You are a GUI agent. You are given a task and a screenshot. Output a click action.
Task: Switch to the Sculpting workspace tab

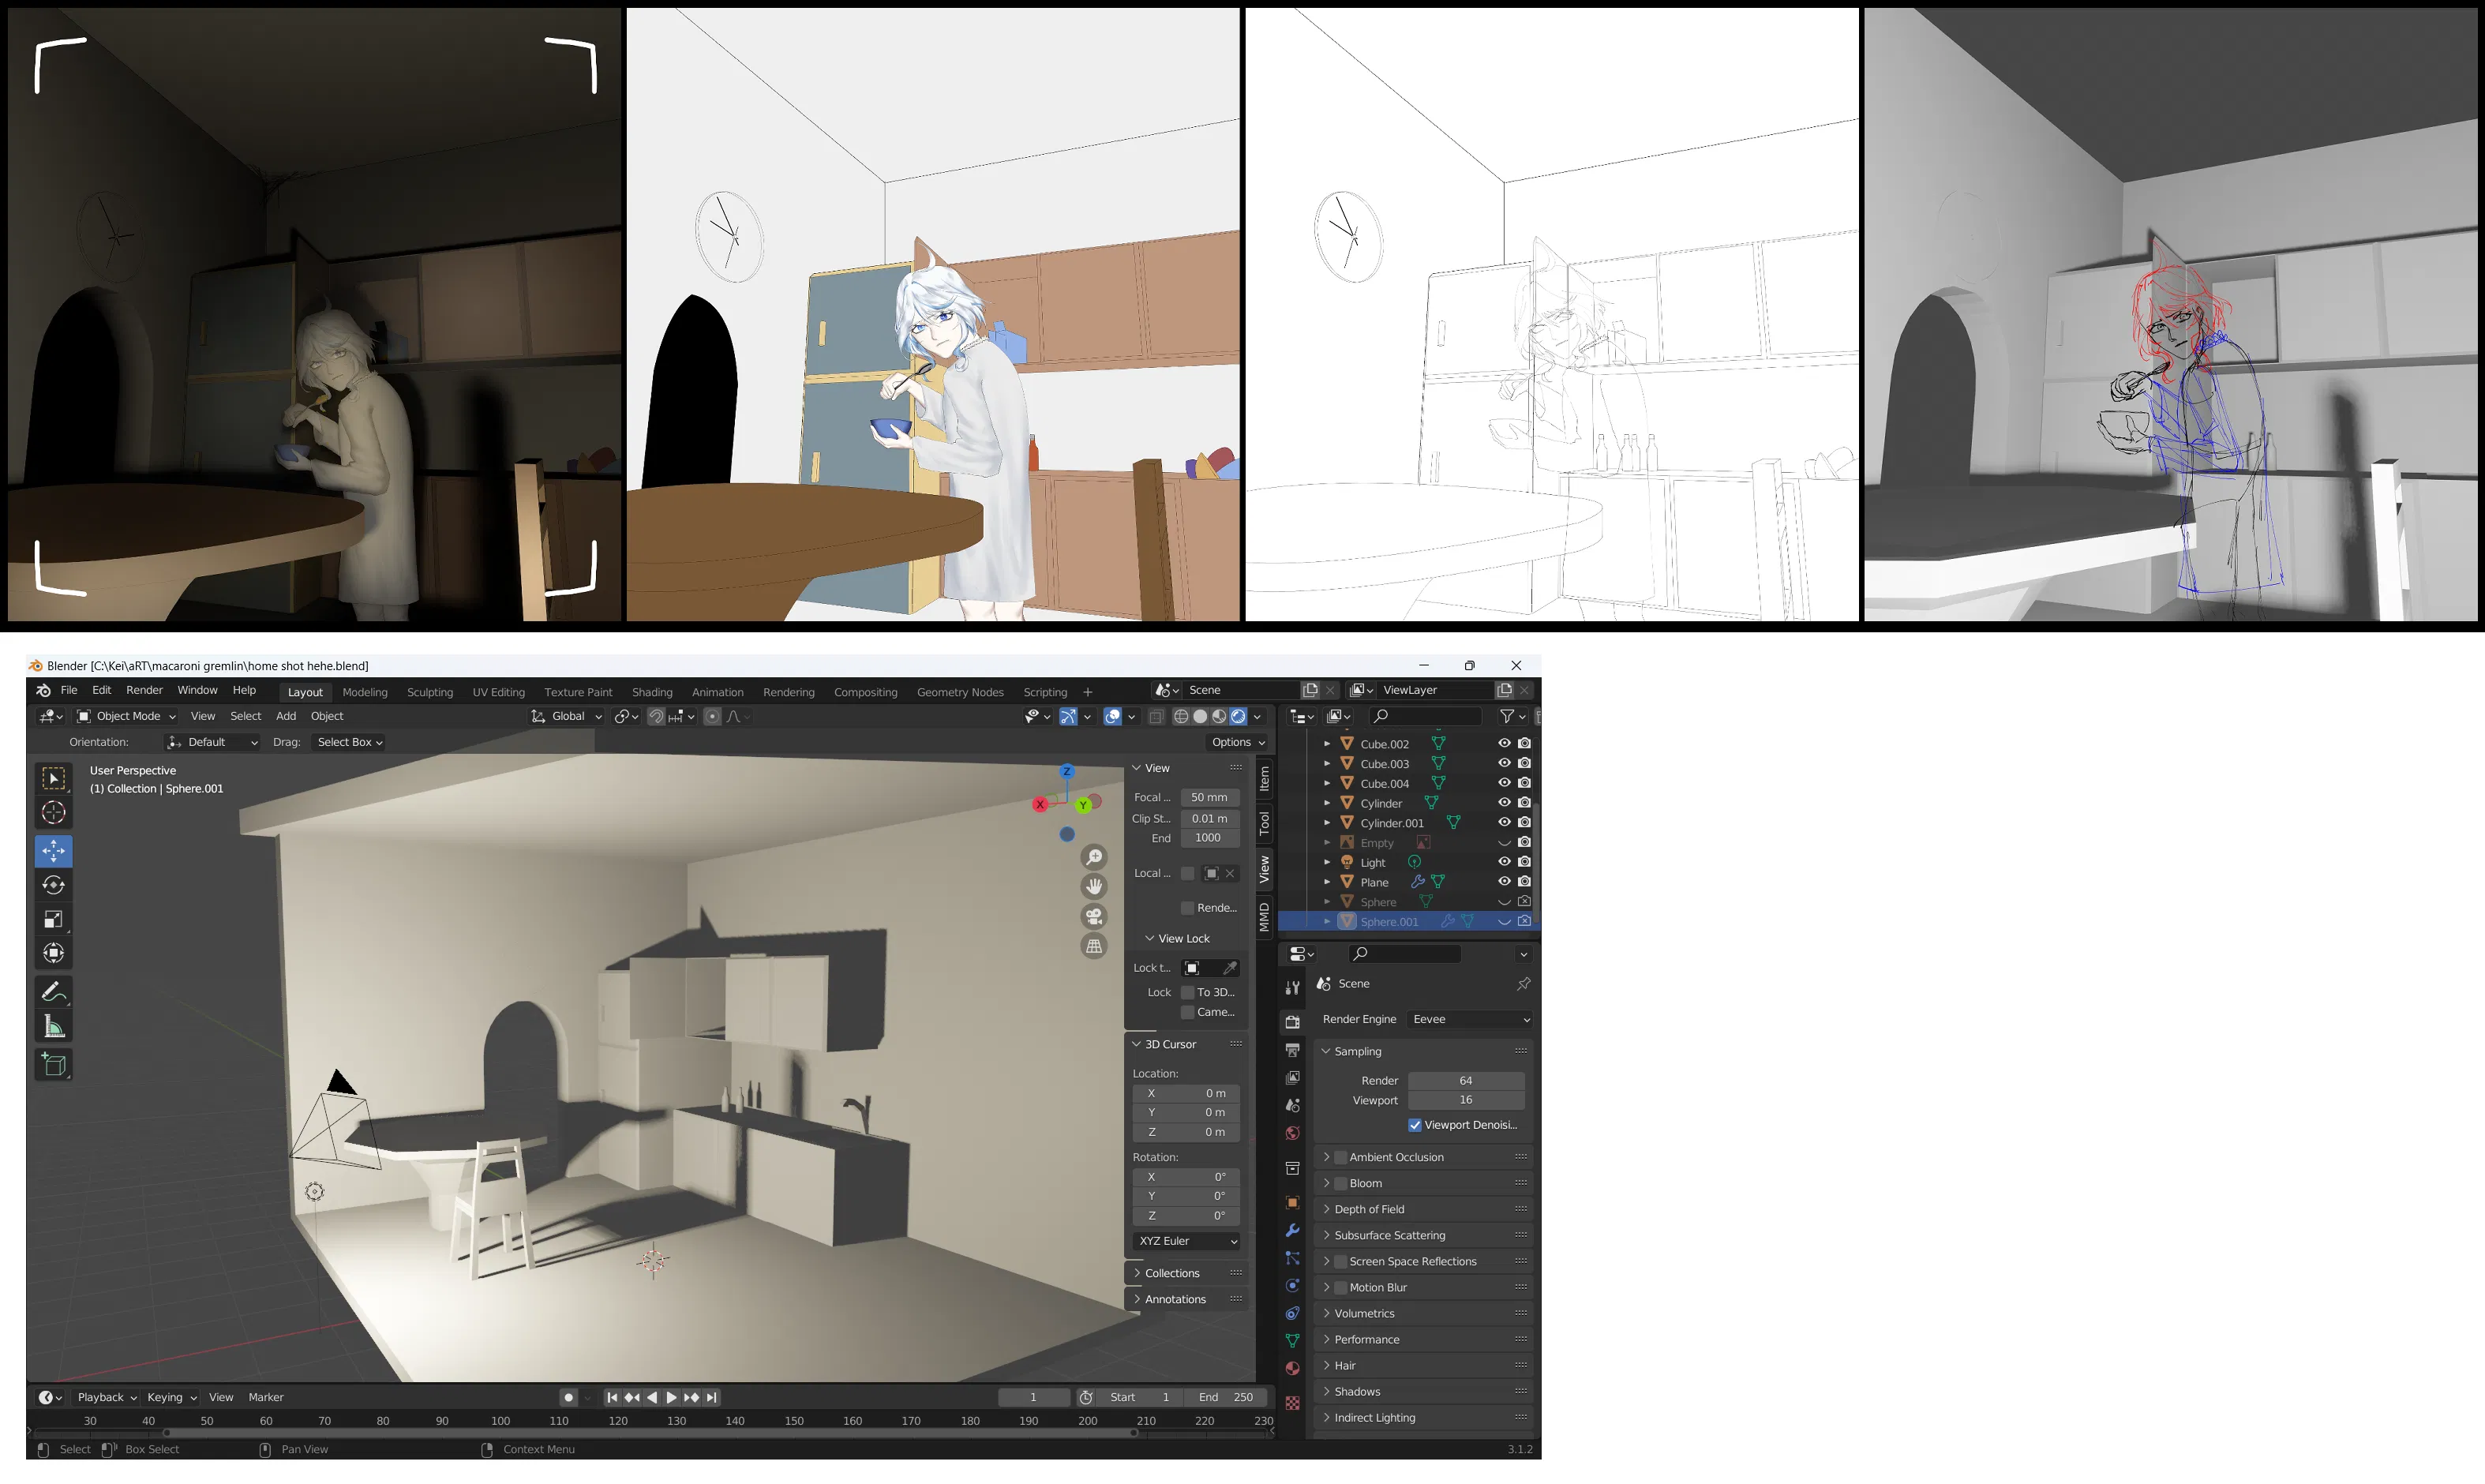tap(429, 692)
